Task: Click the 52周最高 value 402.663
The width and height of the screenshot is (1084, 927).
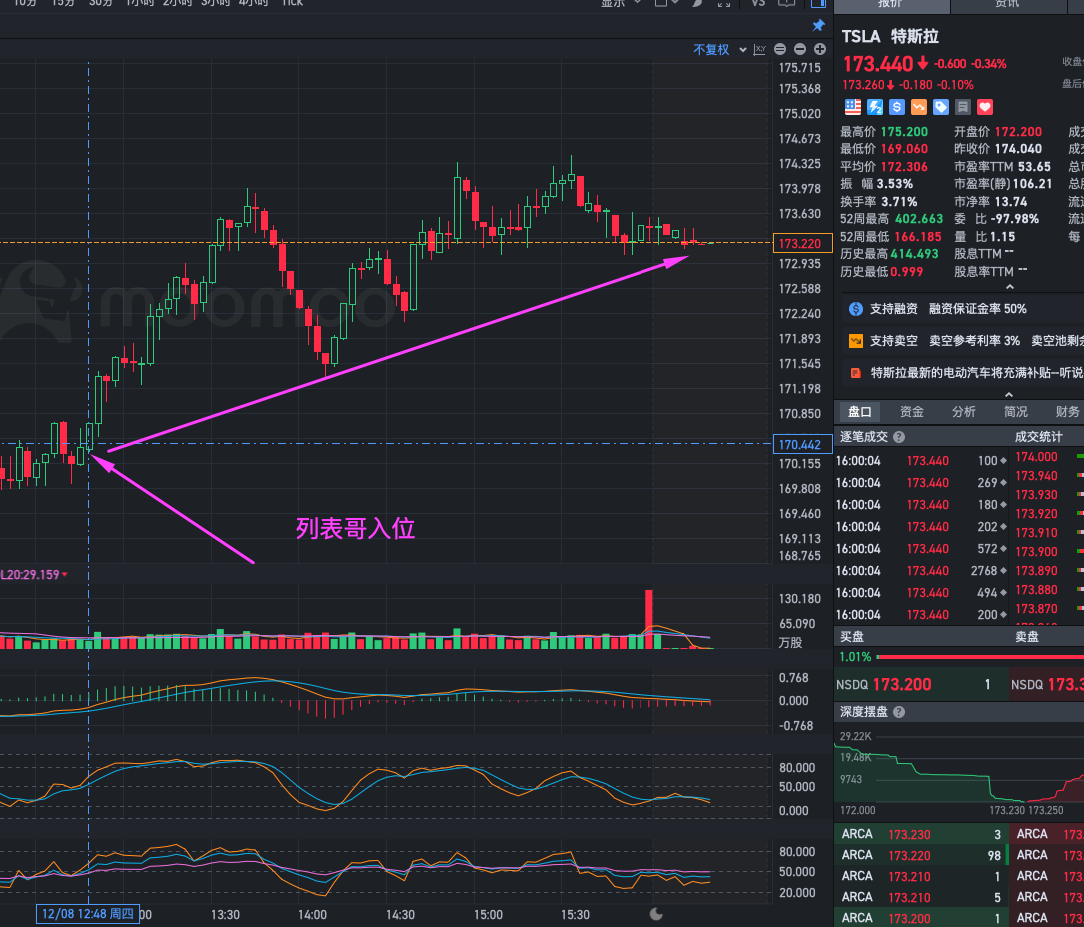Action: [x=919, y=219]
